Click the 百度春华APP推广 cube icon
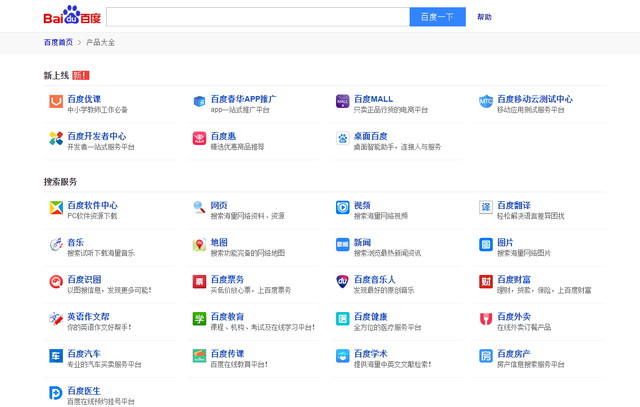 click(199, 101)
